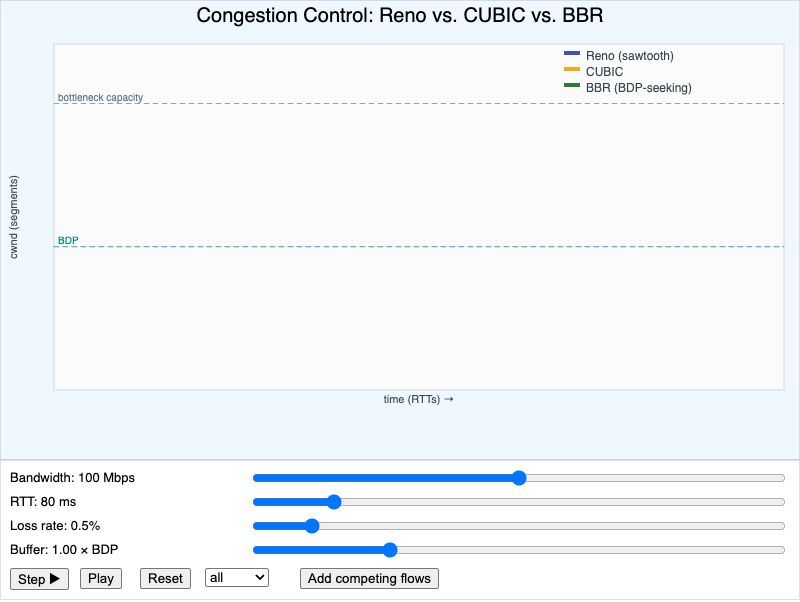The width and height of the screenshot is (800, 602).
Task: Click the Bandwidth slider handle
Action: point(519,478)
